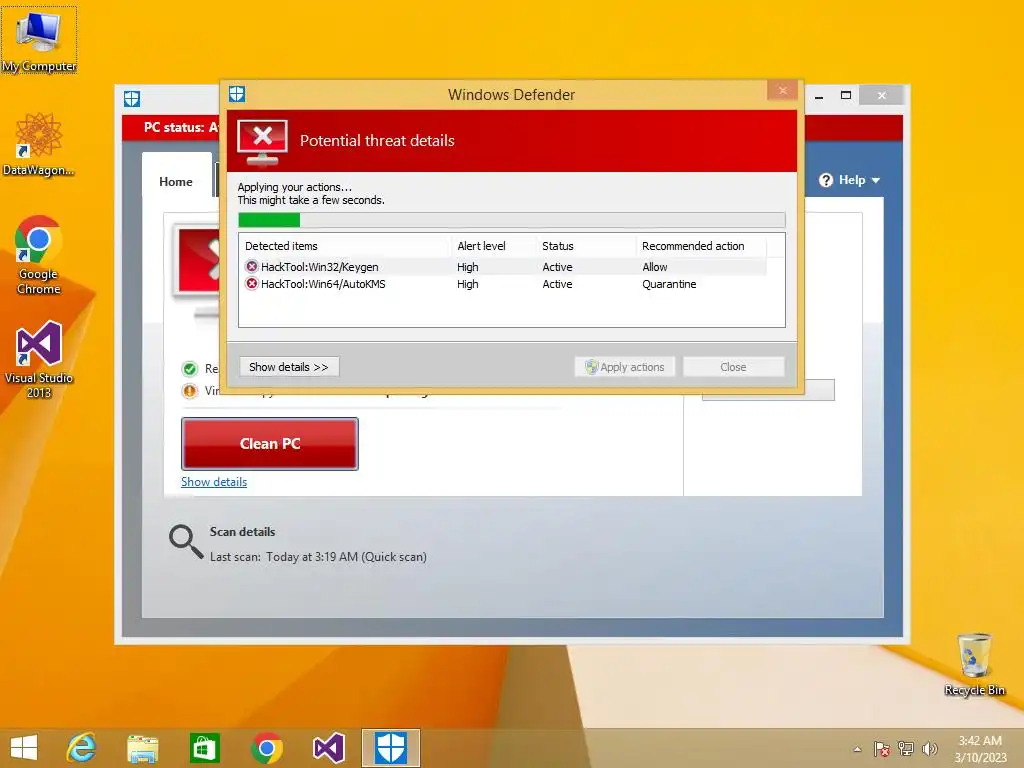Select the HackTool:Win32/Keygen row
This screenshot has width=1024, height=768.
click(x=502, y=266)
